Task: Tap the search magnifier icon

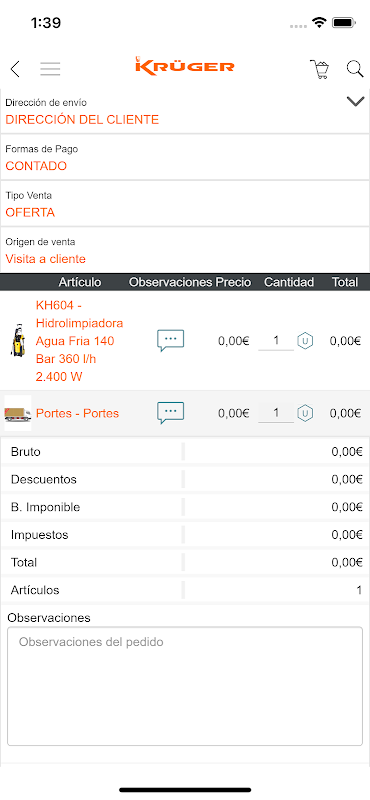Action: coord(355,68)
